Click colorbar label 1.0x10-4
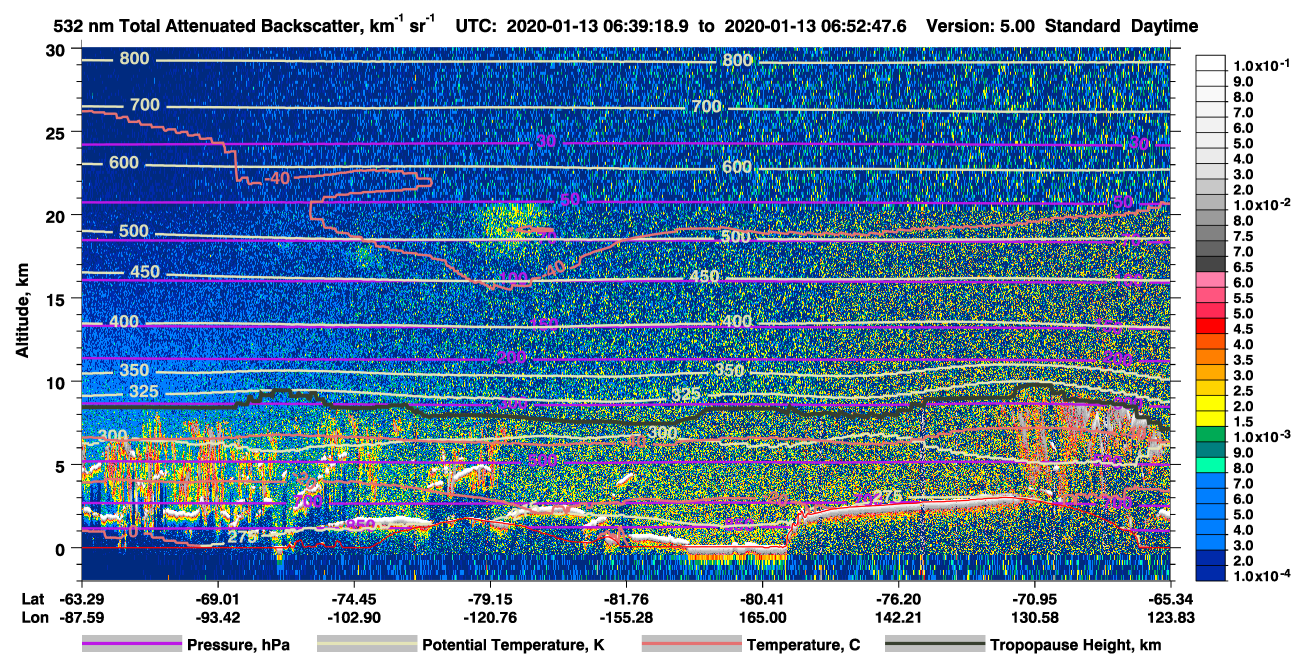 click(x=1261, y=577)
